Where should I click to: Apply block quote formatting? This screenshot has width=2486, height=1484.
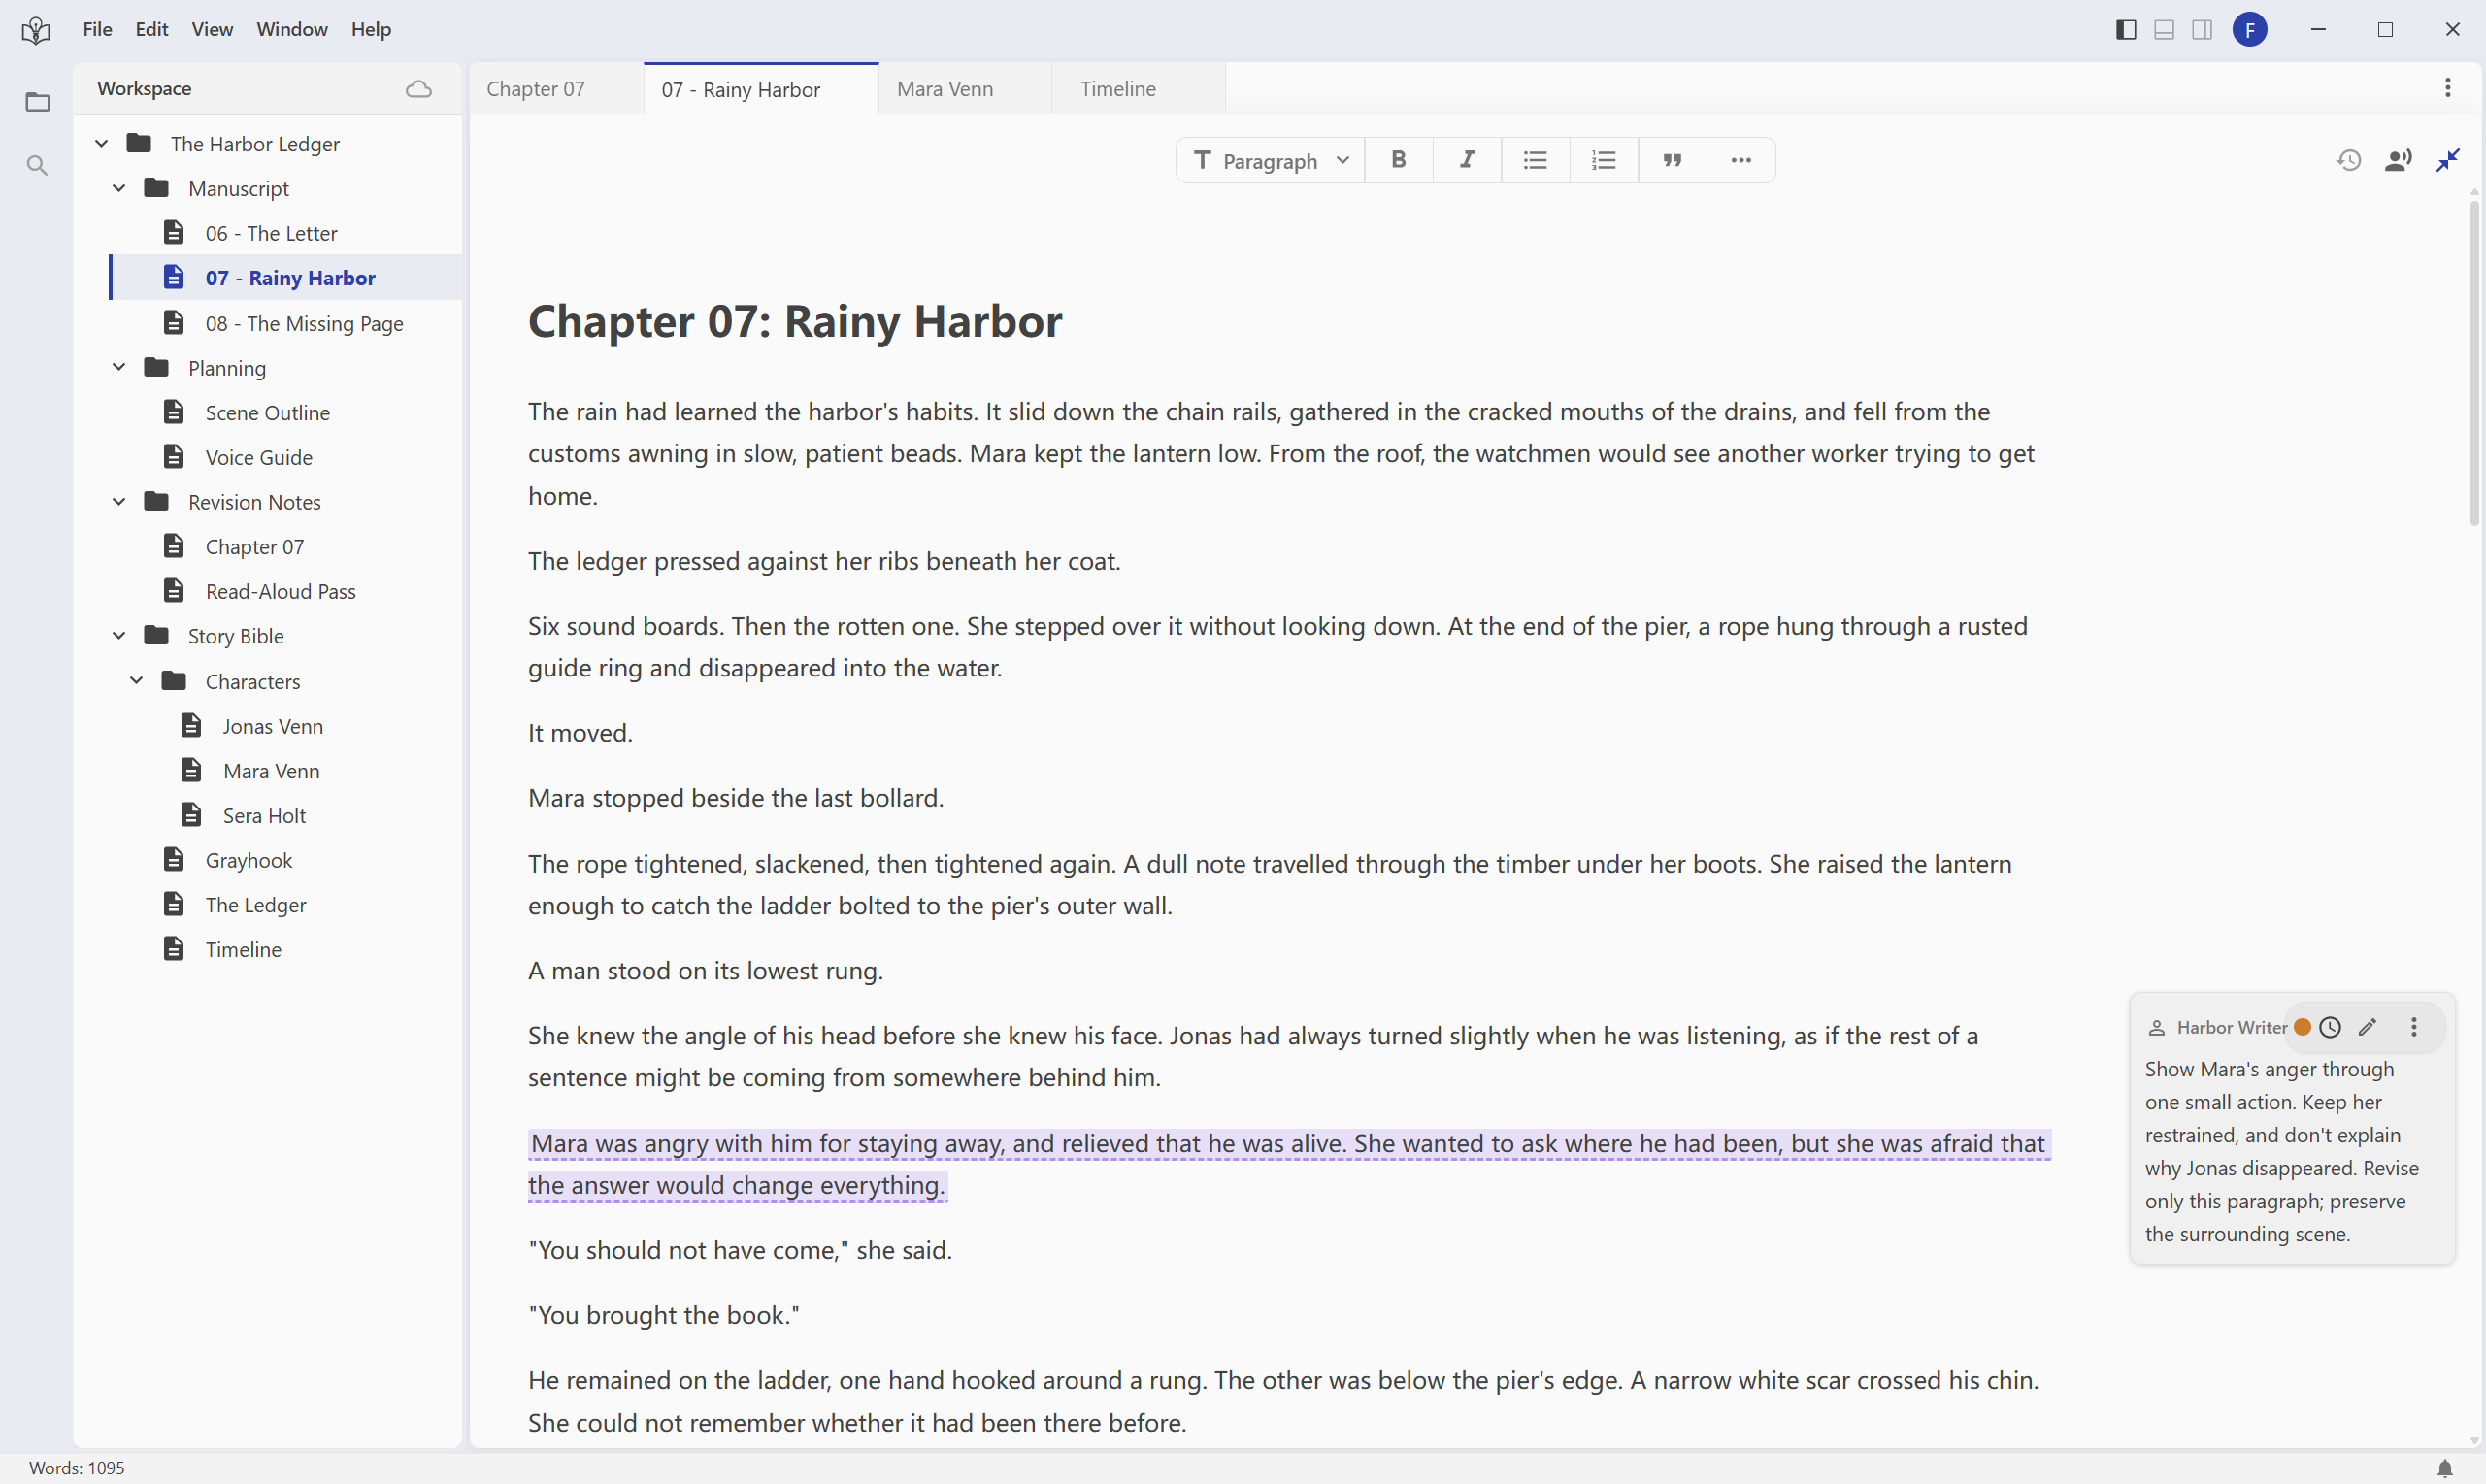[x=1672, y=160]
